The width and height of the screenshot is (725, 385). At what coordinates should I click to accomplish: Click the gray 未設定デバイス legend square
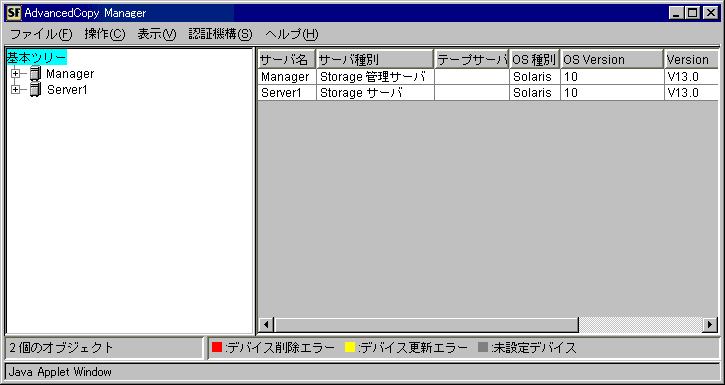click(x=483, y=347)
